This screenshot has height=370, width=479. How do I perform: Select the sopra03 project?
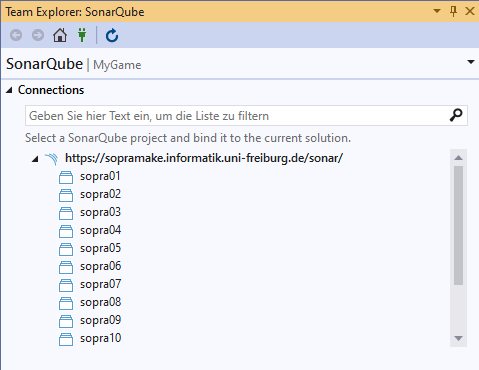click(100, 212)
